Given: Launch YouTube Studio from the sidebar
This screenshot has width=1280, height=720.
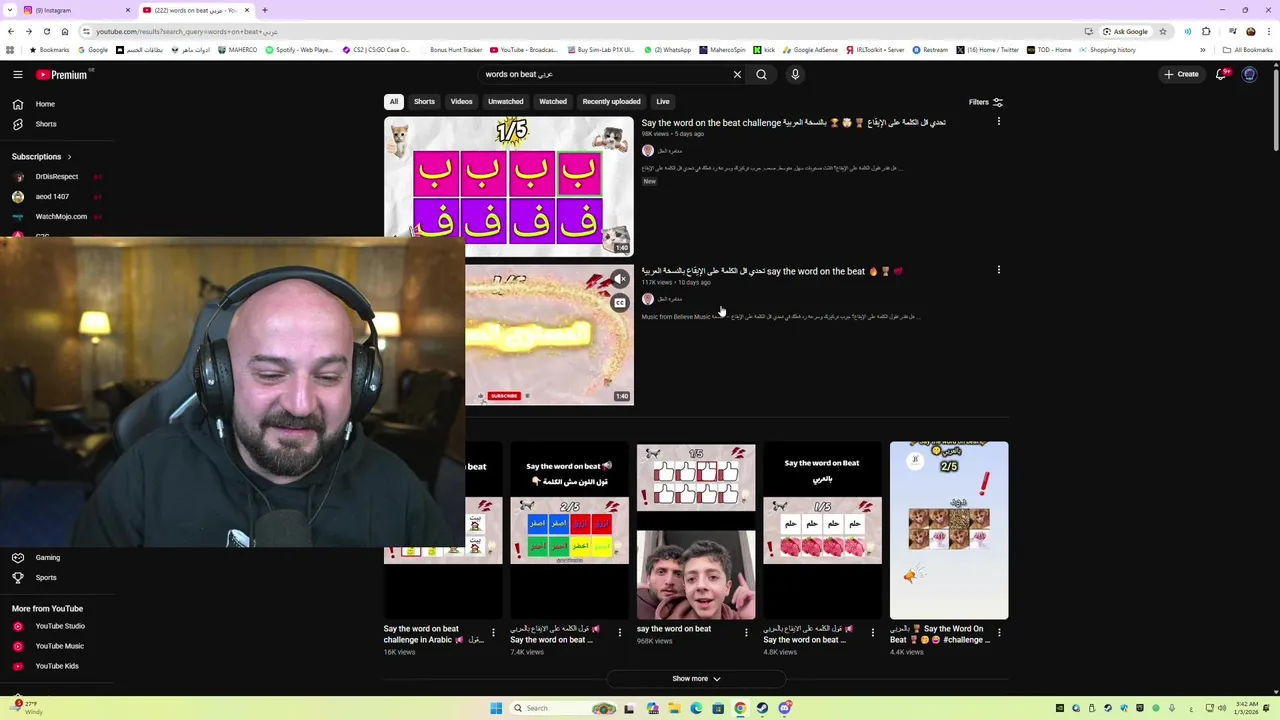Looking at the screenshot, I should tap(60, 626).
